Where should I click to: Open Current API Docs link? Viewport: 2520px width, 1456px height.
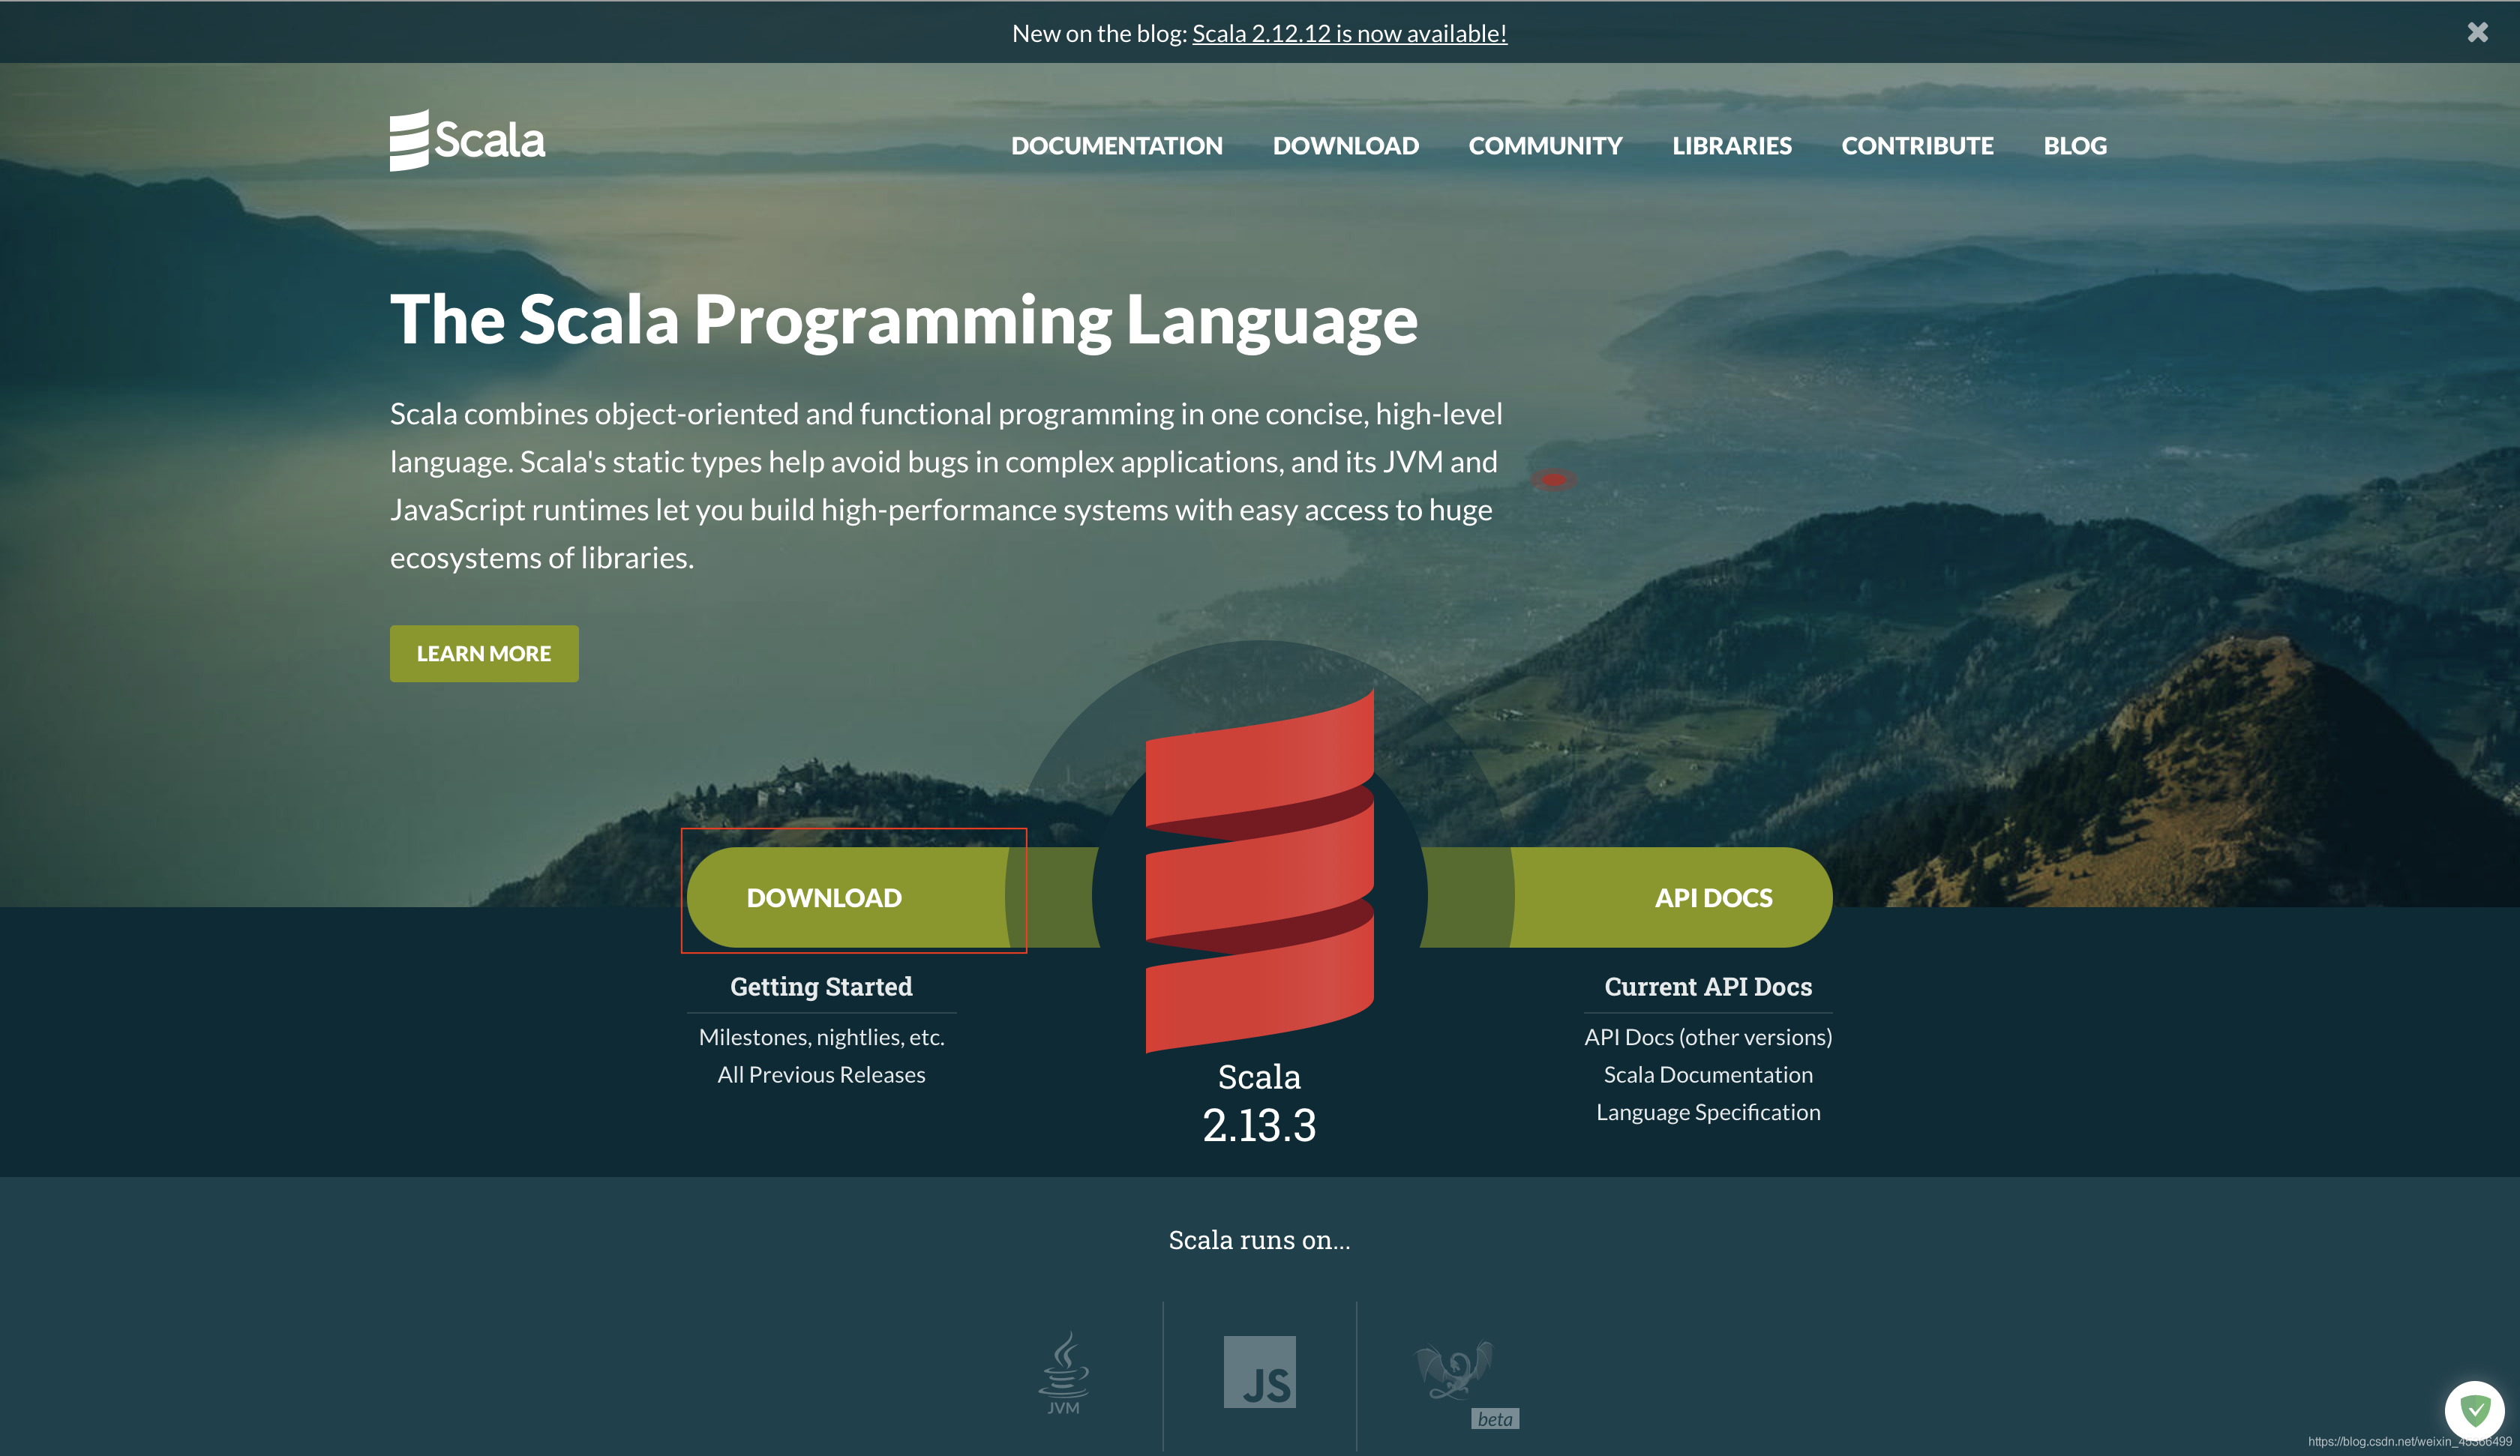1708,987
